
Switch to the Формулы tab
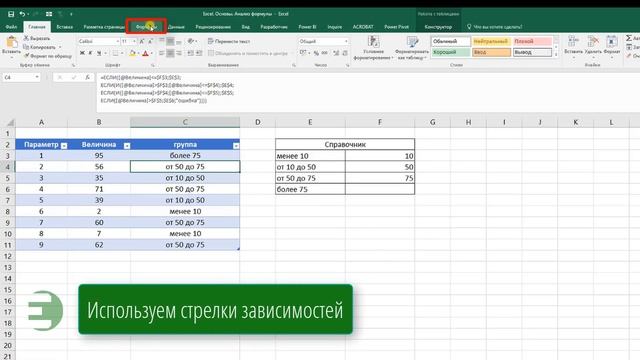click(x=146, y=27)
